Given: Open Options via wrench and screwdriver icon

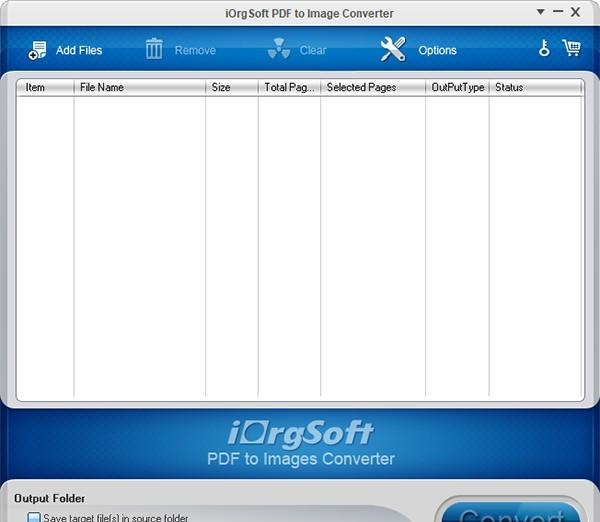Looking at the screenshot, I should pyautogui.click(x=393, y=49).
